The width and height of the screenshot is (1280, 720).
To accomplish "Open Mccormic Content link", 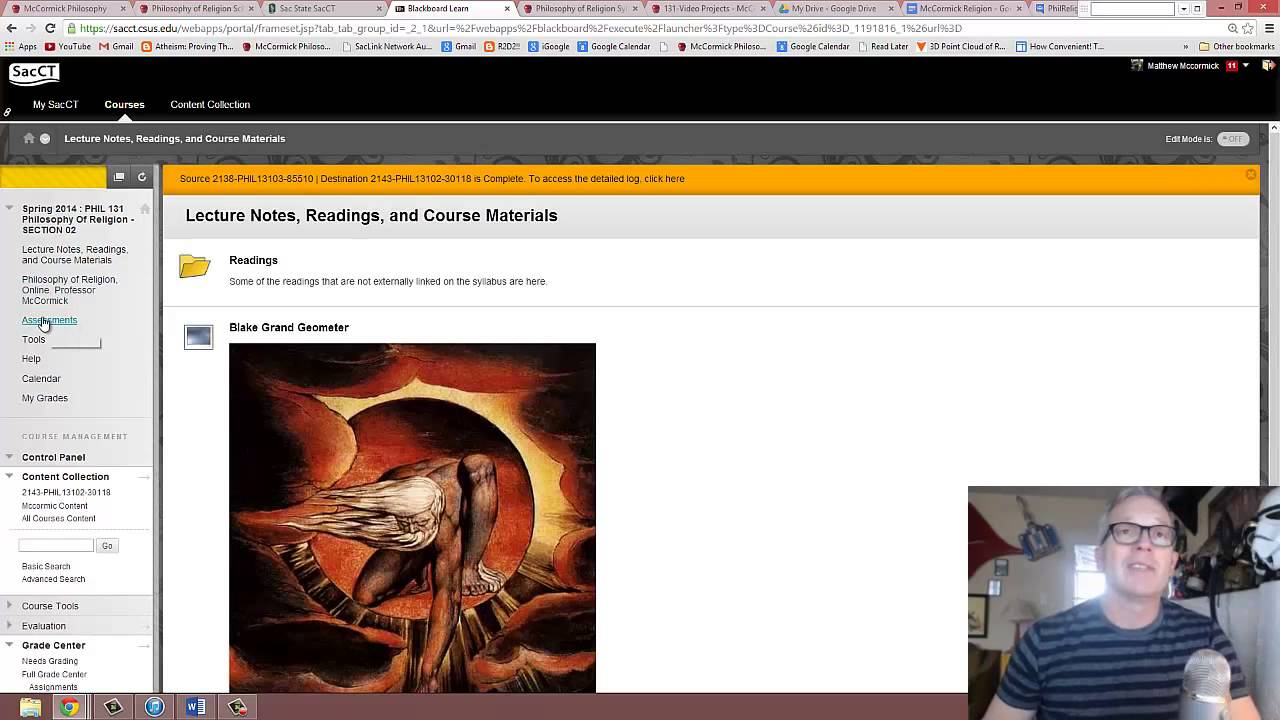I will coord(55,506).
